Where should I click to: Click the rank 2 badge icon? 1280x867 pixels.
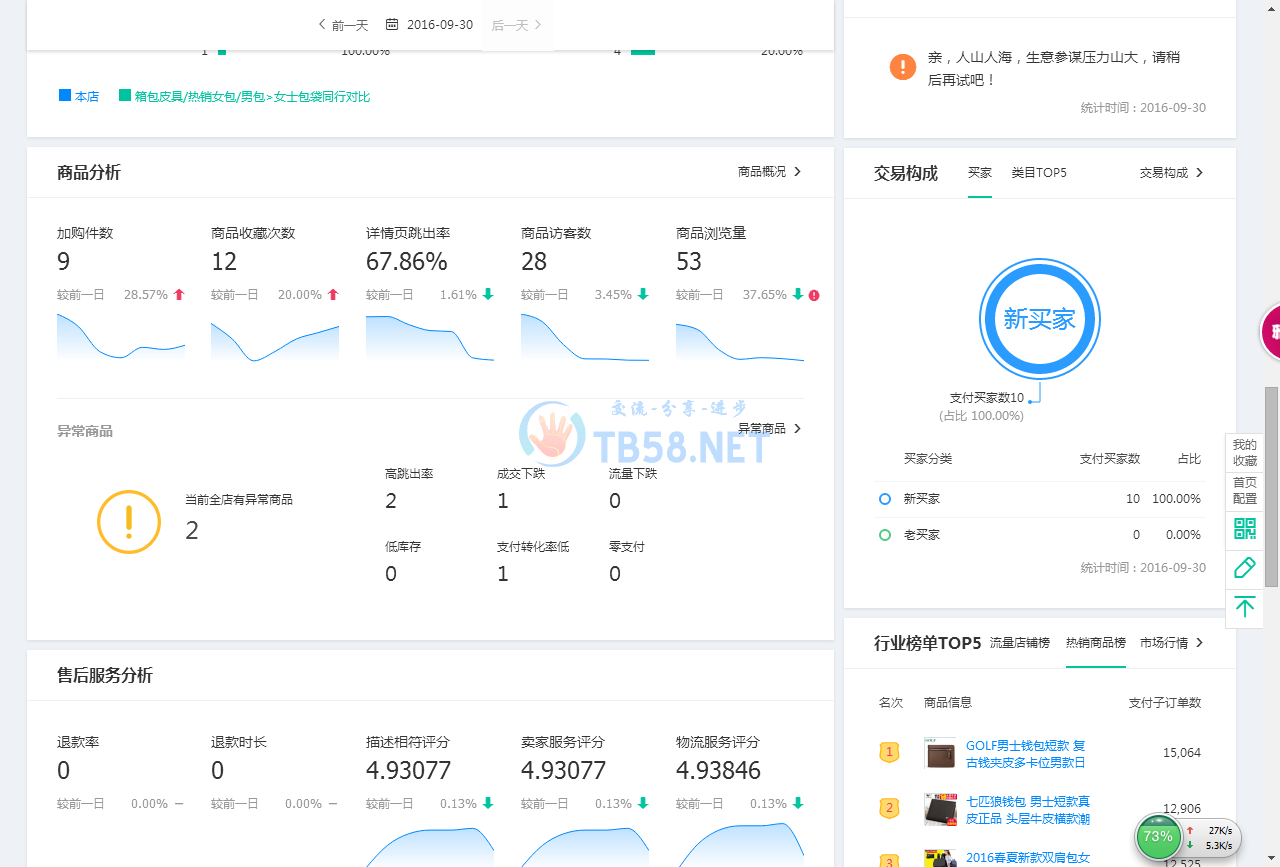click(889, 808)
